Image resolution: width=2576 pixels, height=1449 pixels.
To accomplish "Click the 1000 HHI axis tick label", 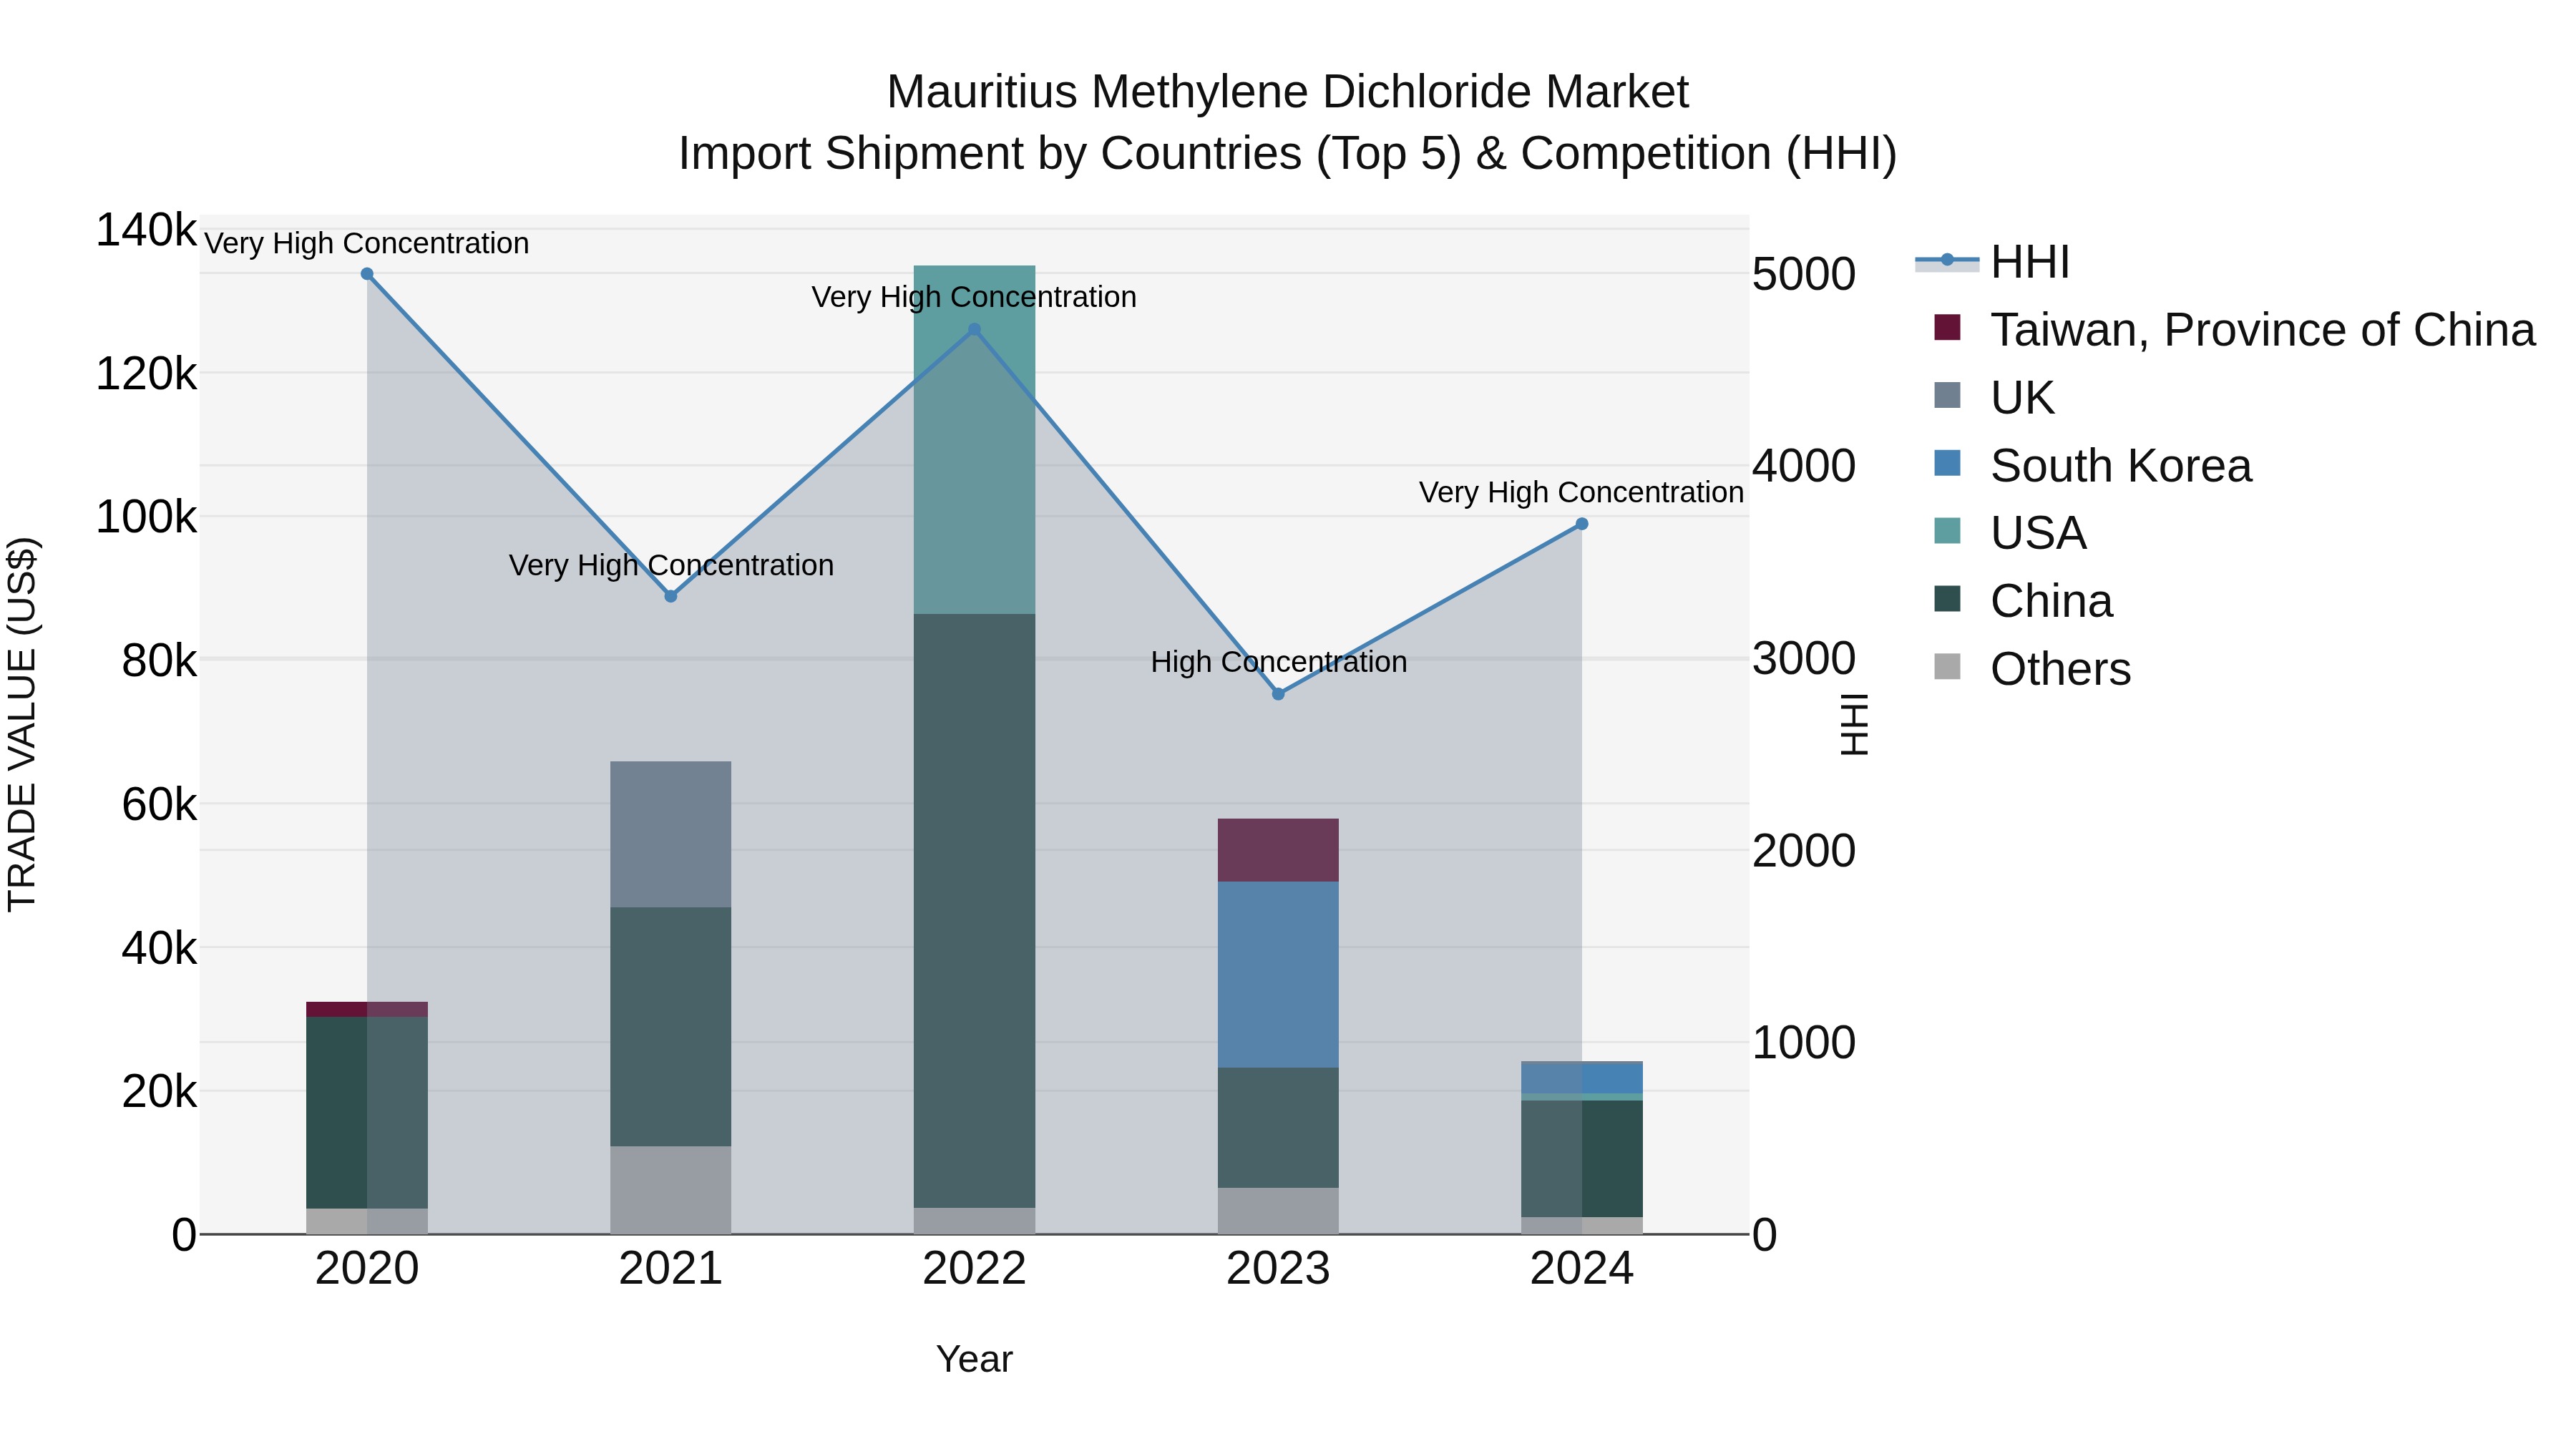I will click(x=1804, y=1042).
